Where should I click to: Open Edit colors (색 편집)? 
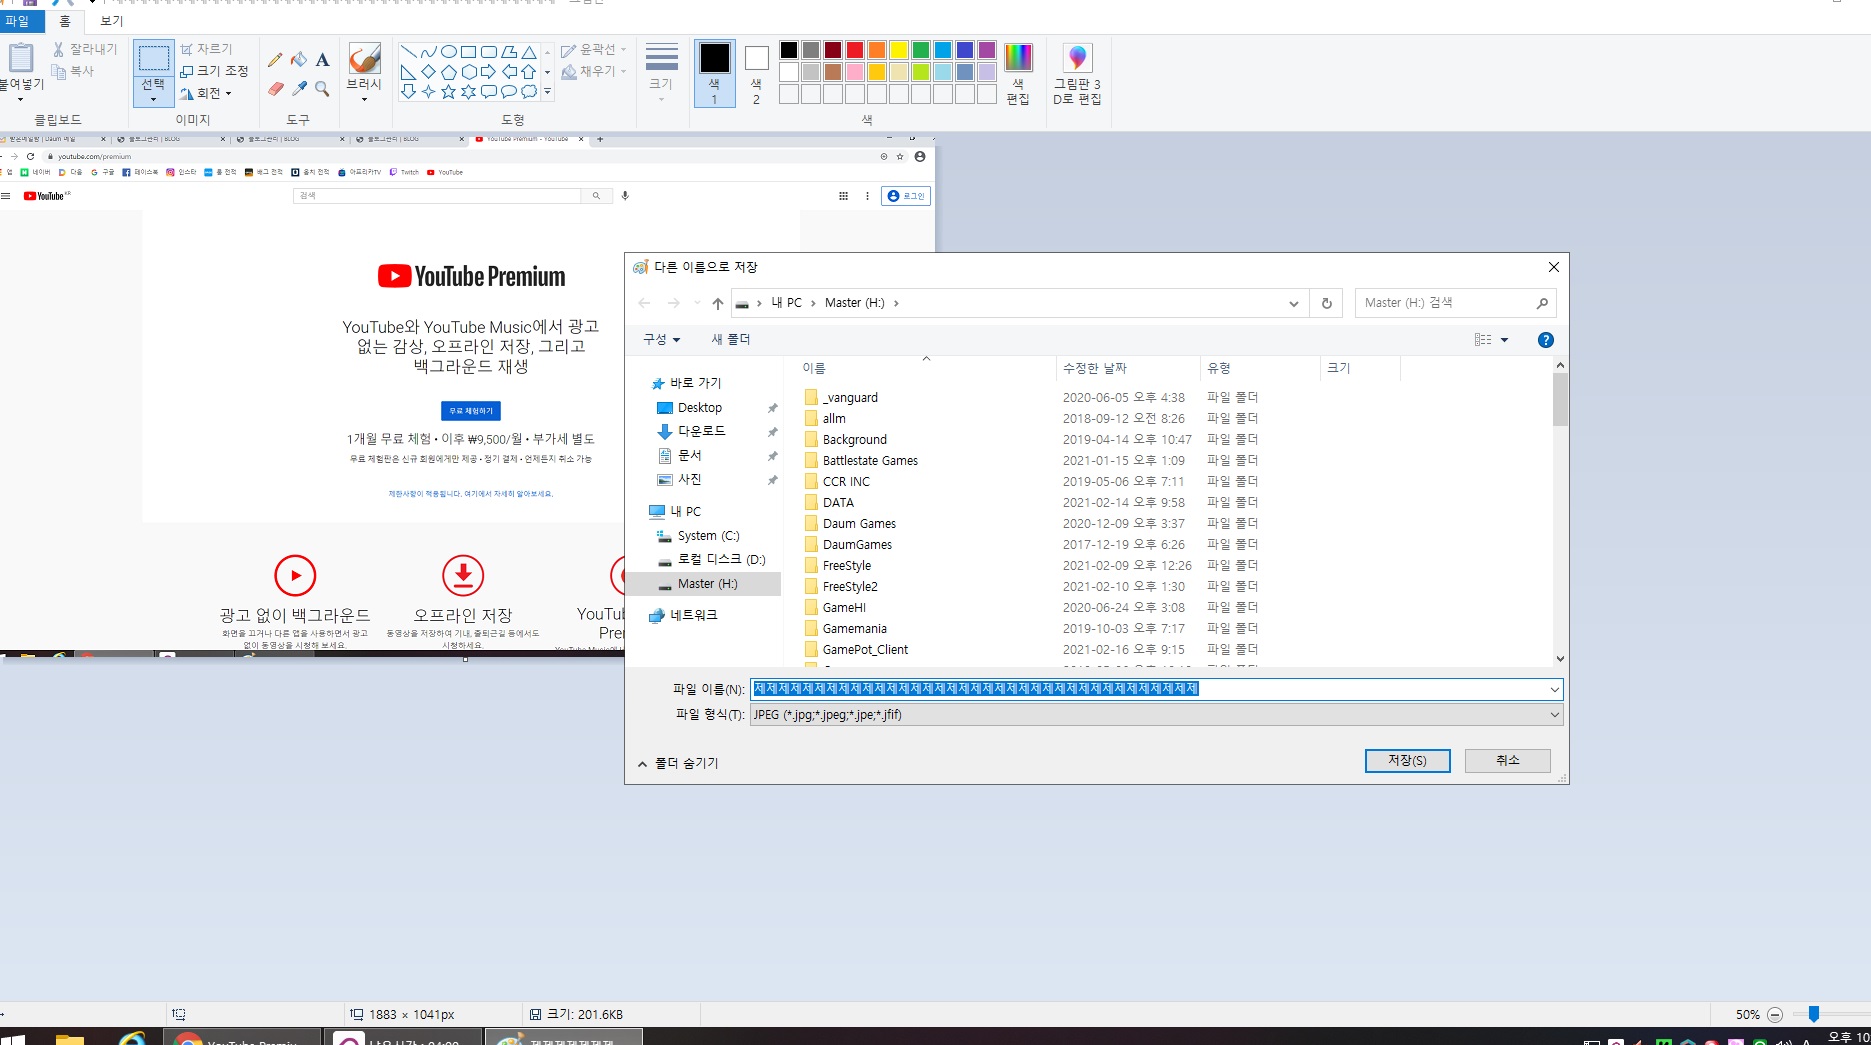click(x=1018, y=73)
